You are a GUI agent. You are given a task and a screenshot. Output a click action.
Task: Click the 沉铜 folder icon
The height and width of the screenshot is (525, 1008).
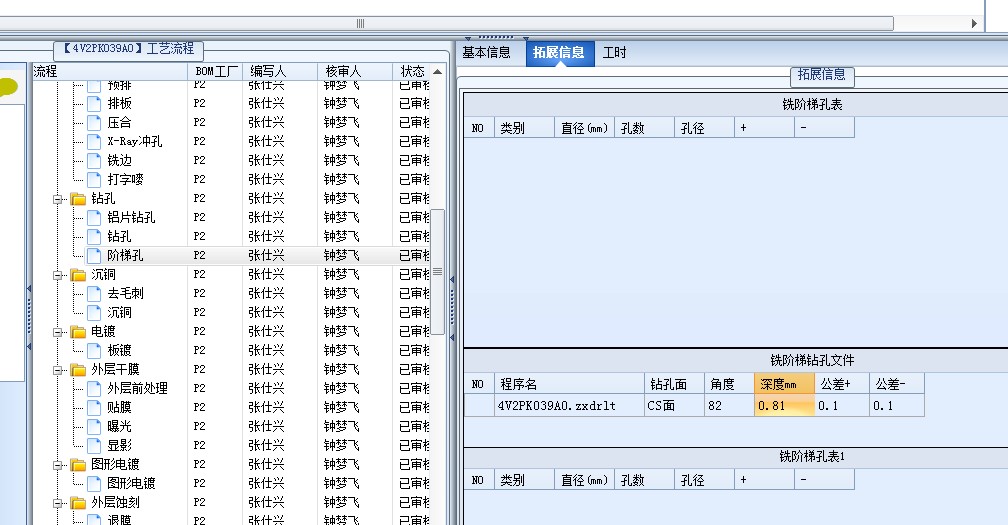(78, 274)
